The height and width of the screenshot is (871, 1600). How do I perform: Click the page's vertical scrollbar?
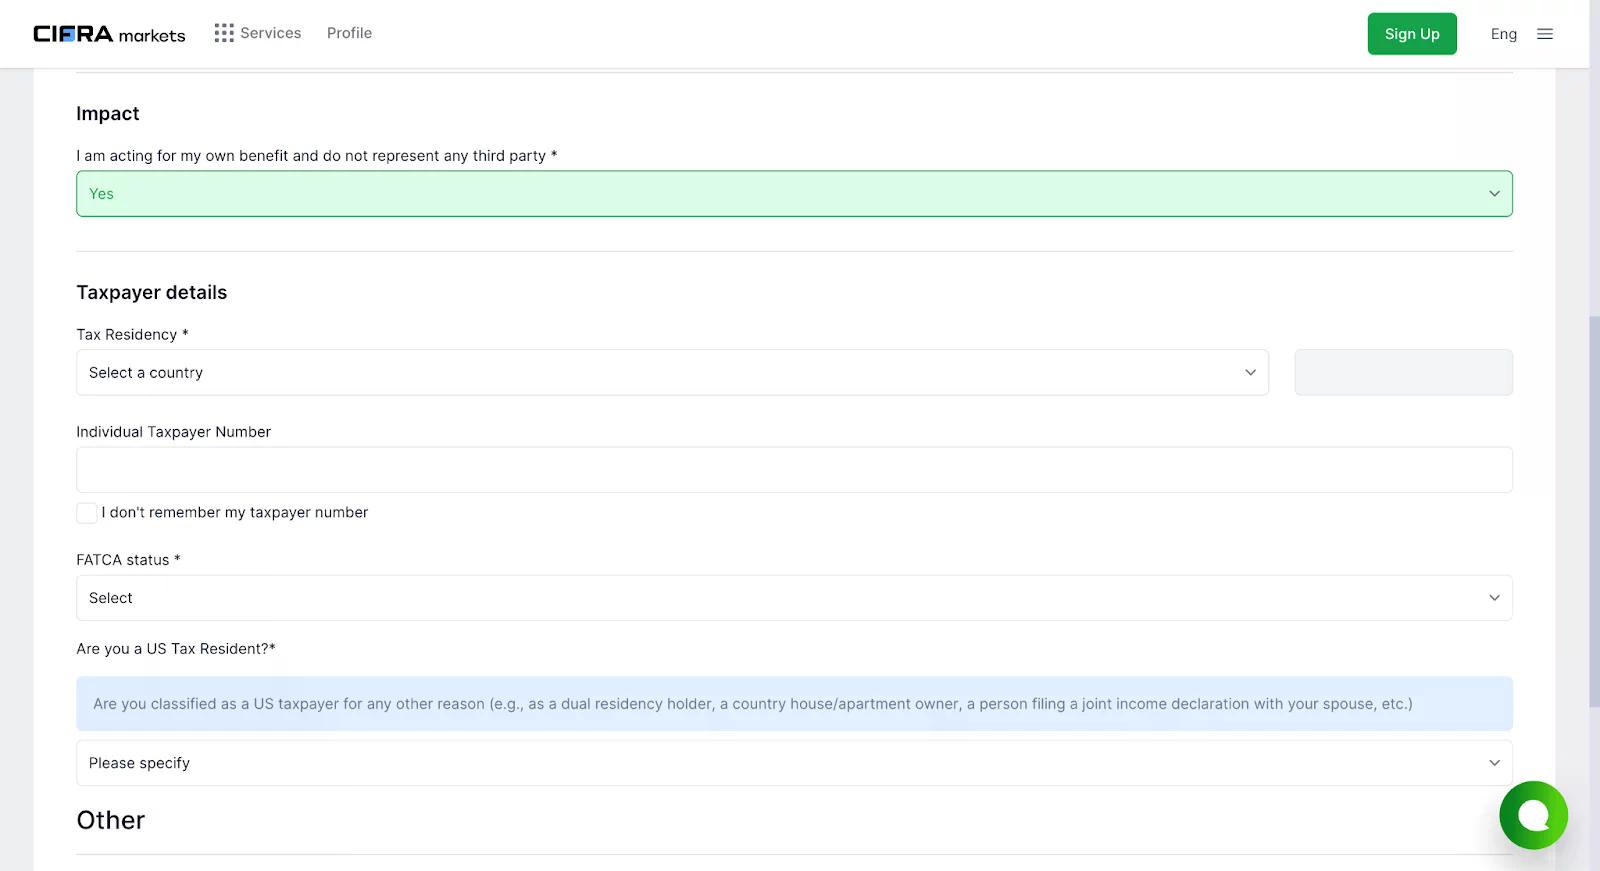pos(1594,510)
